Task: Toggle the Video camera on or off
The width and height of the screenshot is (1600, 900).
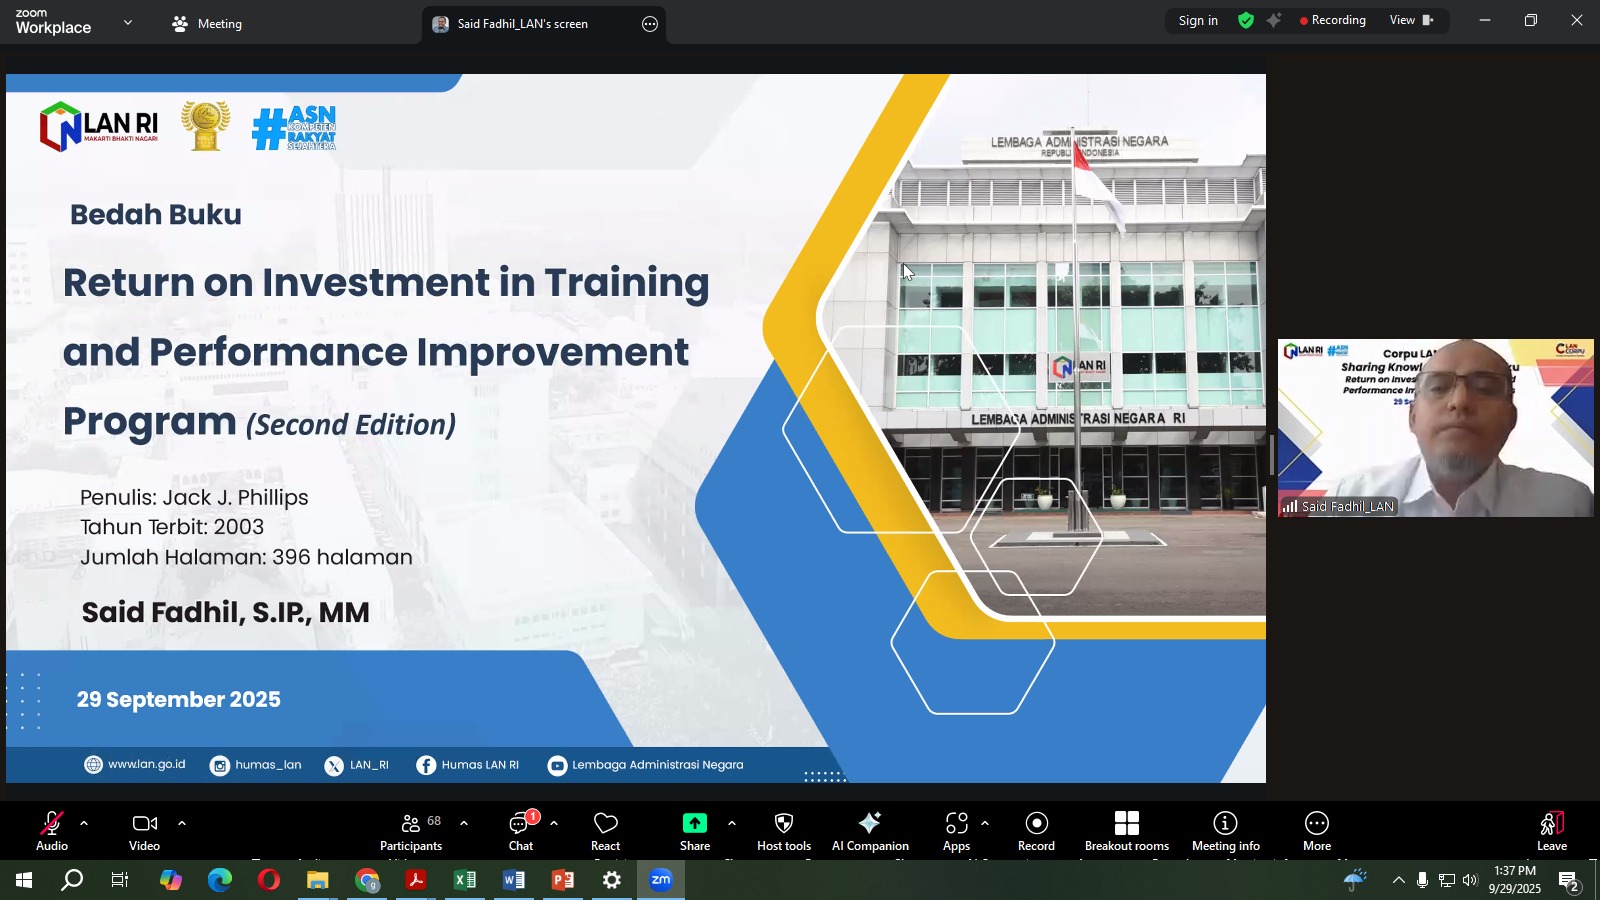Action: pos(144,830)
